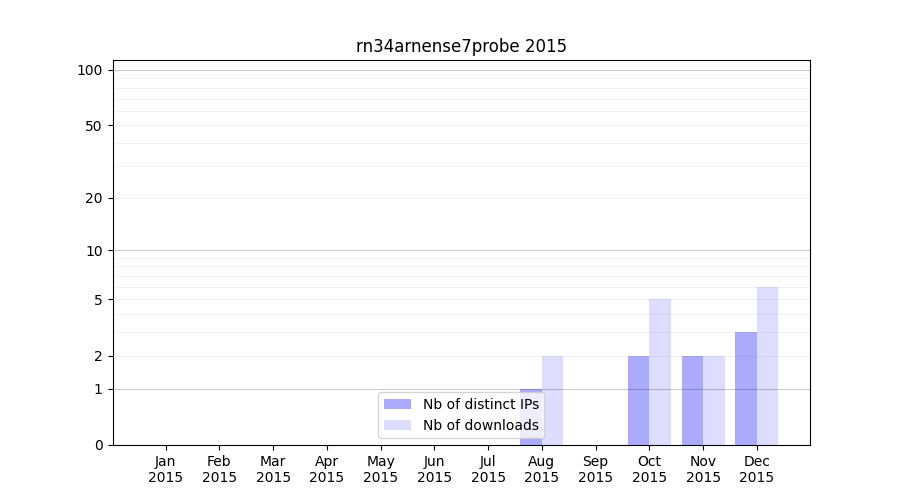Select the 'Nb of downloads' legend label
Screen dimensions: 900x500
pyautogui.click(x=480, y=425)
